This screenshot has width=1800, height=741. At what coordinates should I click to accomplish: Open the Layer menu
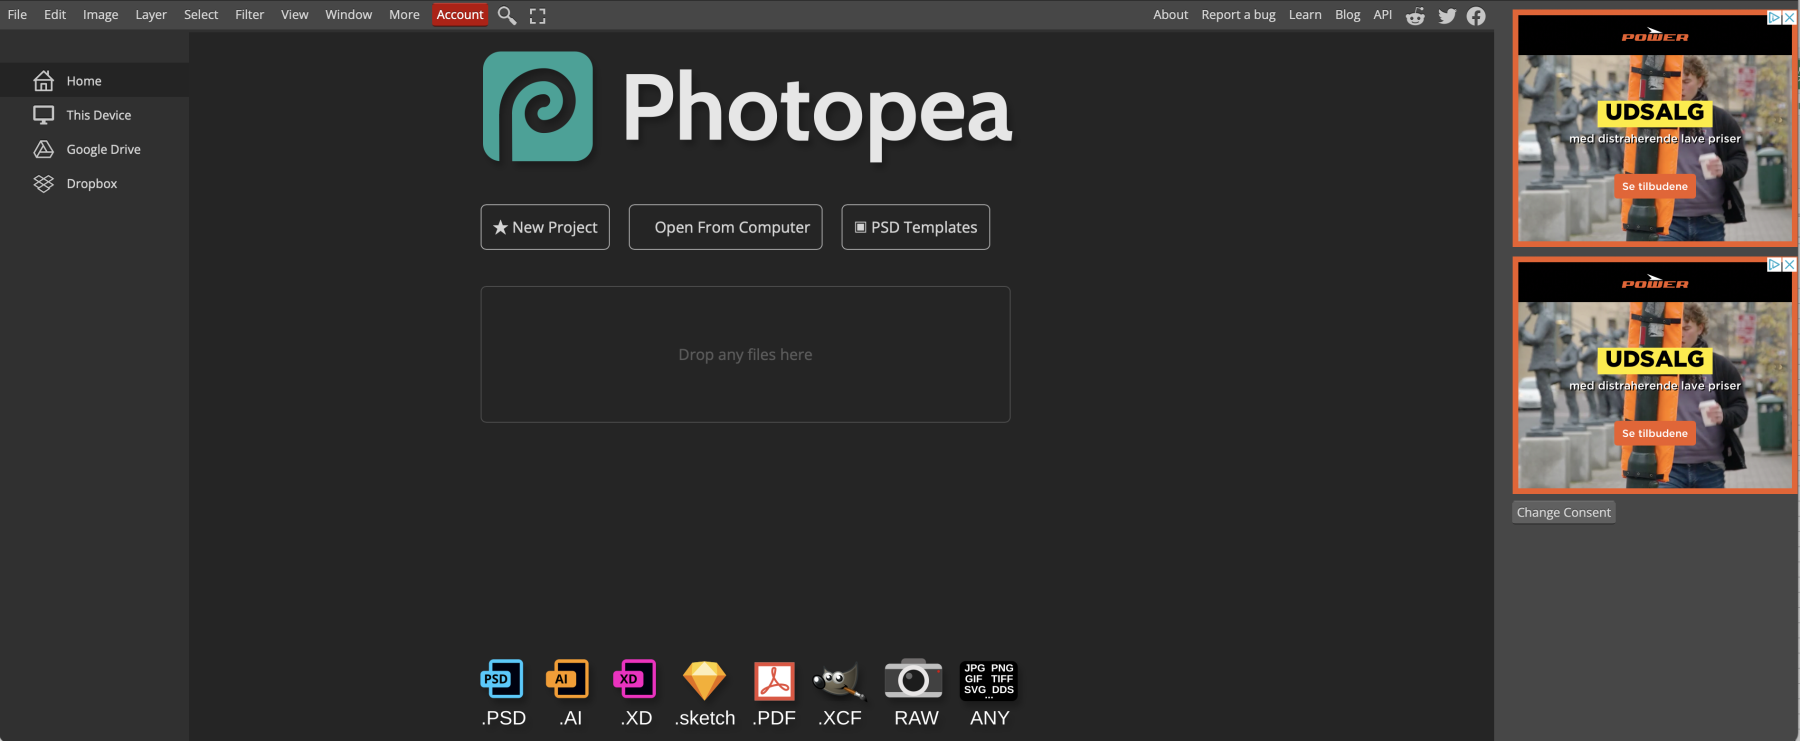pos(151,15)
